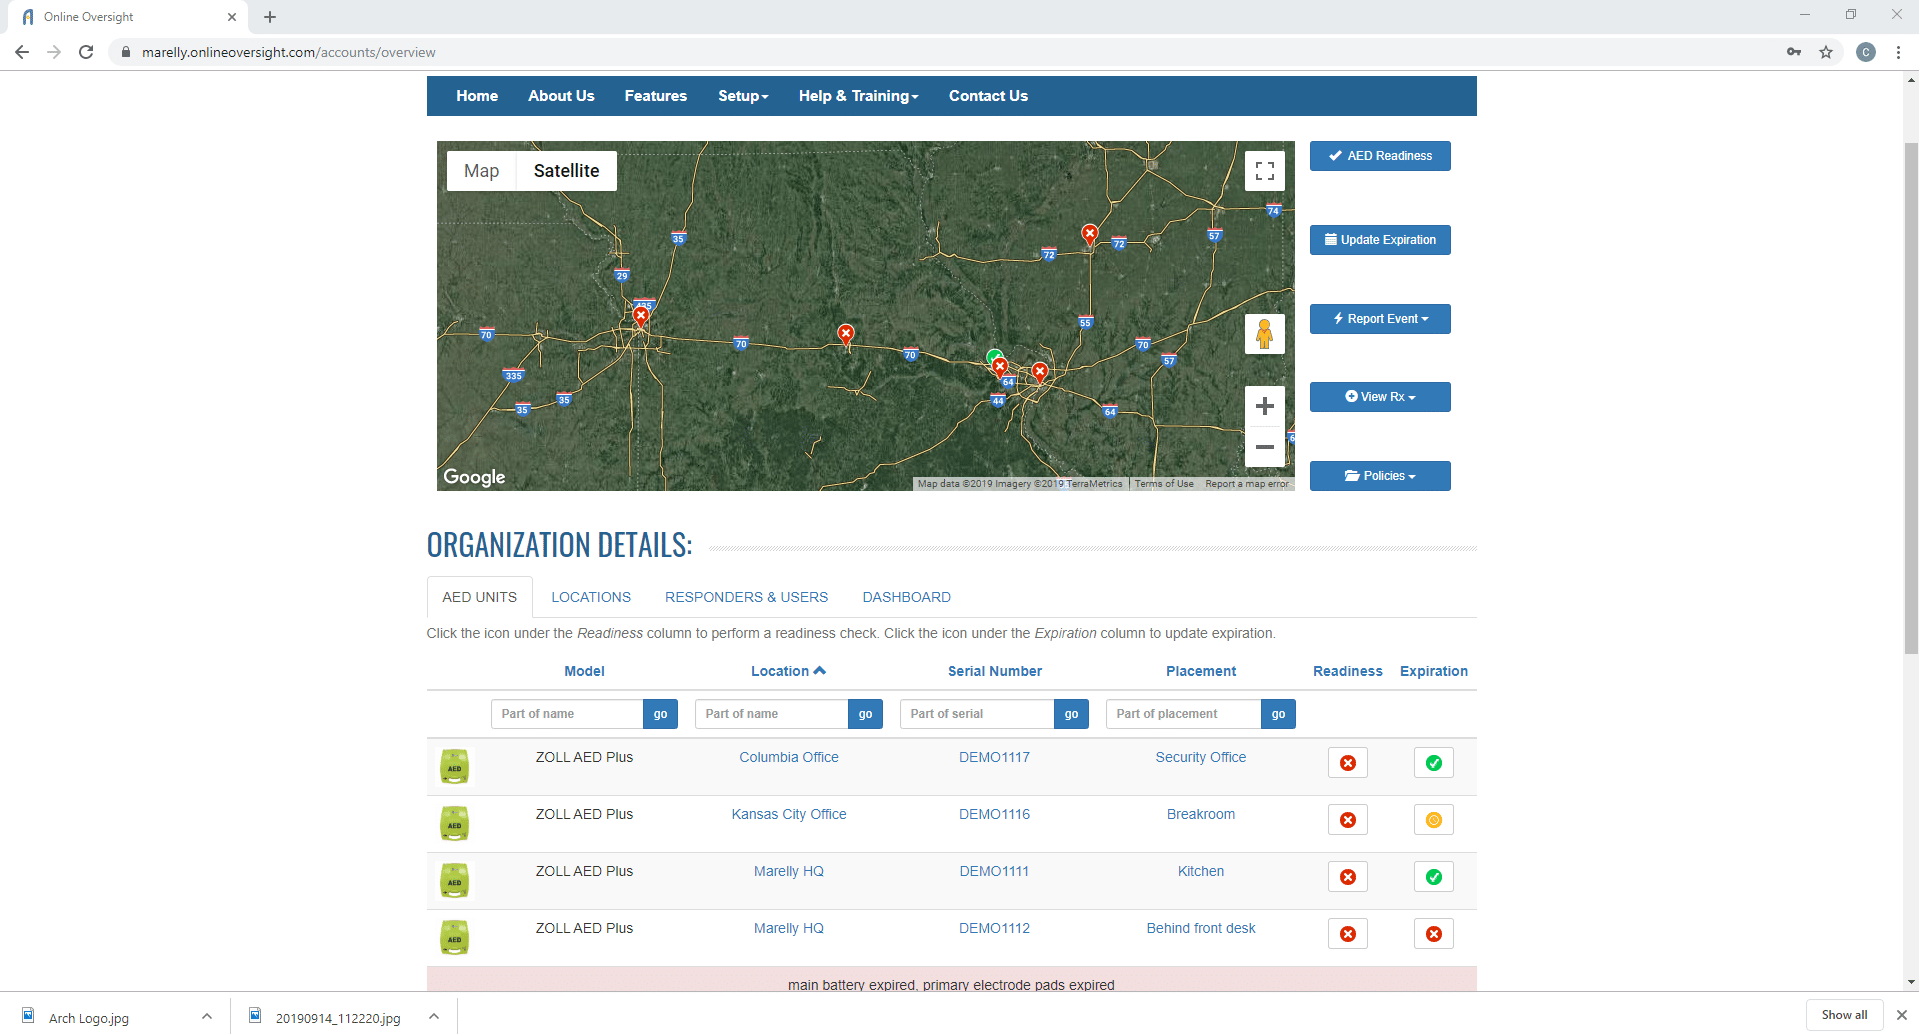Click the Model name filter field
The height and width of the screenshot is (1036, 1919).
pos(567,714)
